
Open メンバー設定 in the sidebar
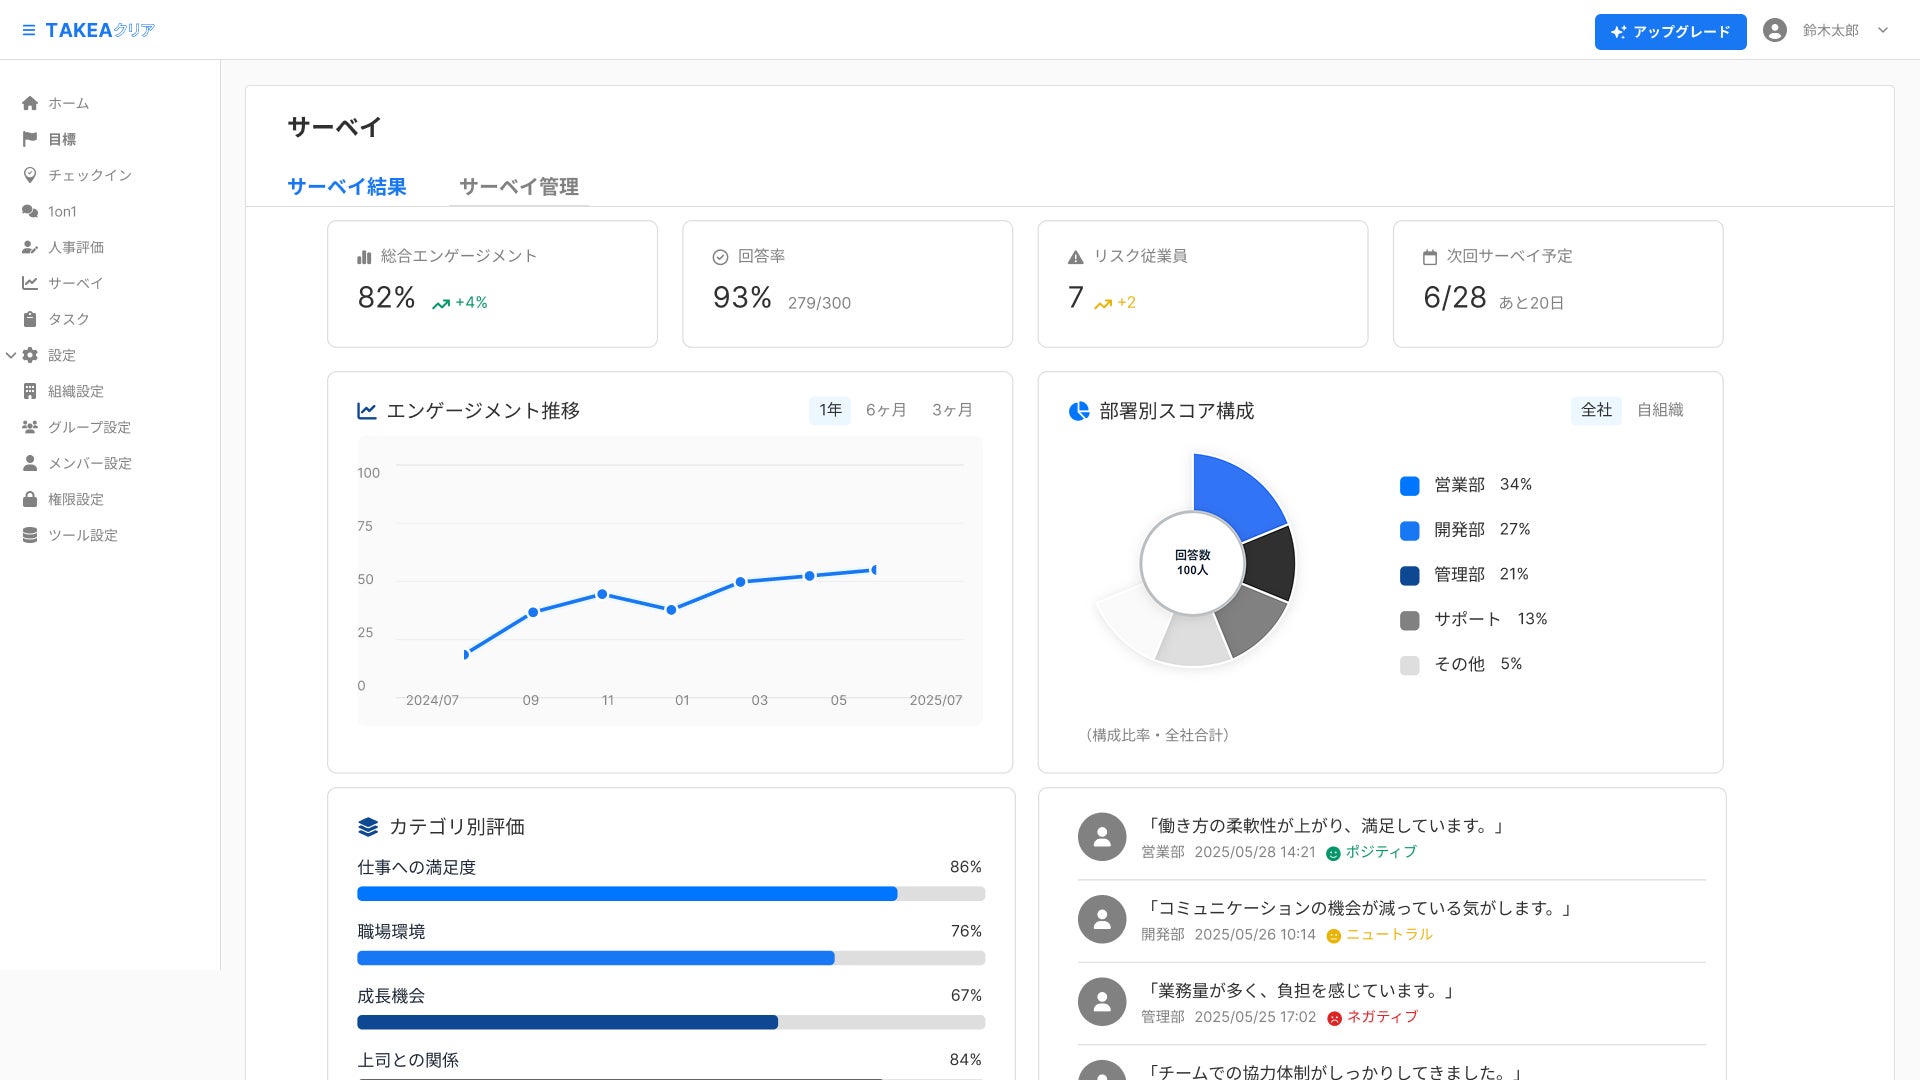click(89, 463)
